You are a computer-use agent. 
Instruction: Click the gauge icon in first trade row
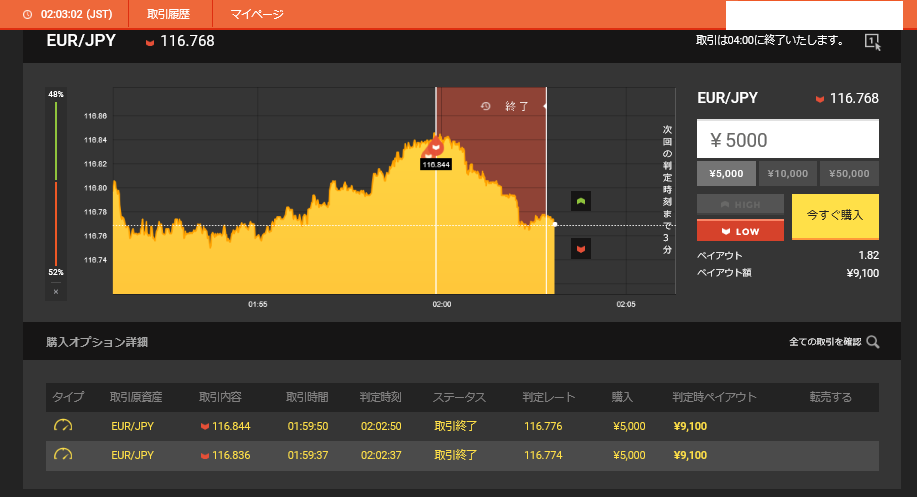pos(63,425)
